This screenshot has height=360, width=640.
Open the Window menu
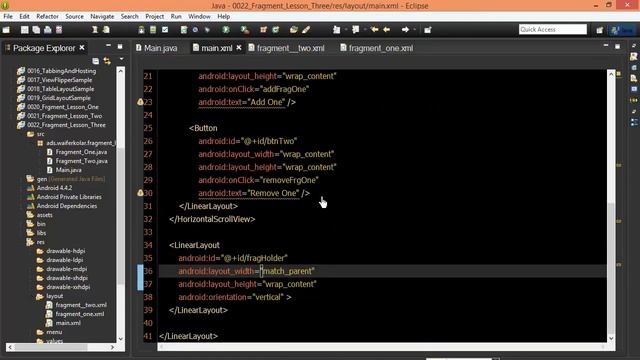coord(199,16)
